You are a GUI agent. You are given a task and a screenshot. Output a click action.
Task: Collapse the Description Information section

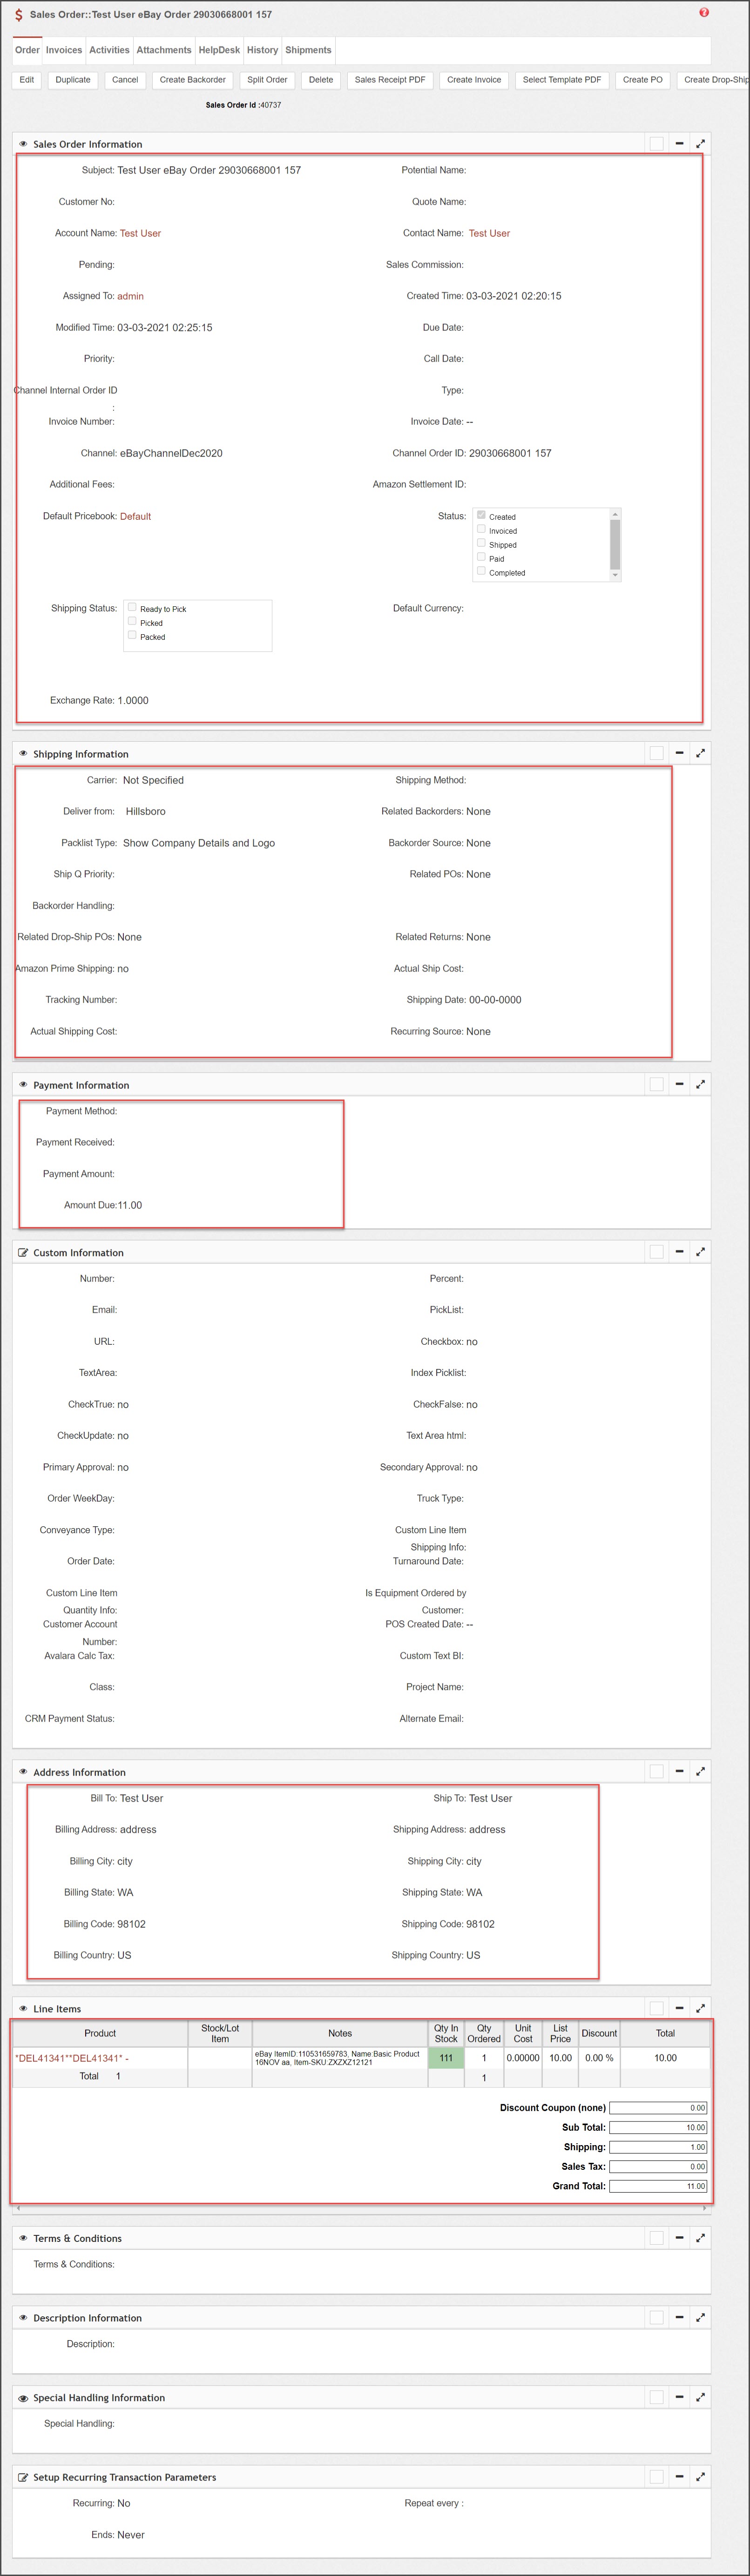[679, 2317]
